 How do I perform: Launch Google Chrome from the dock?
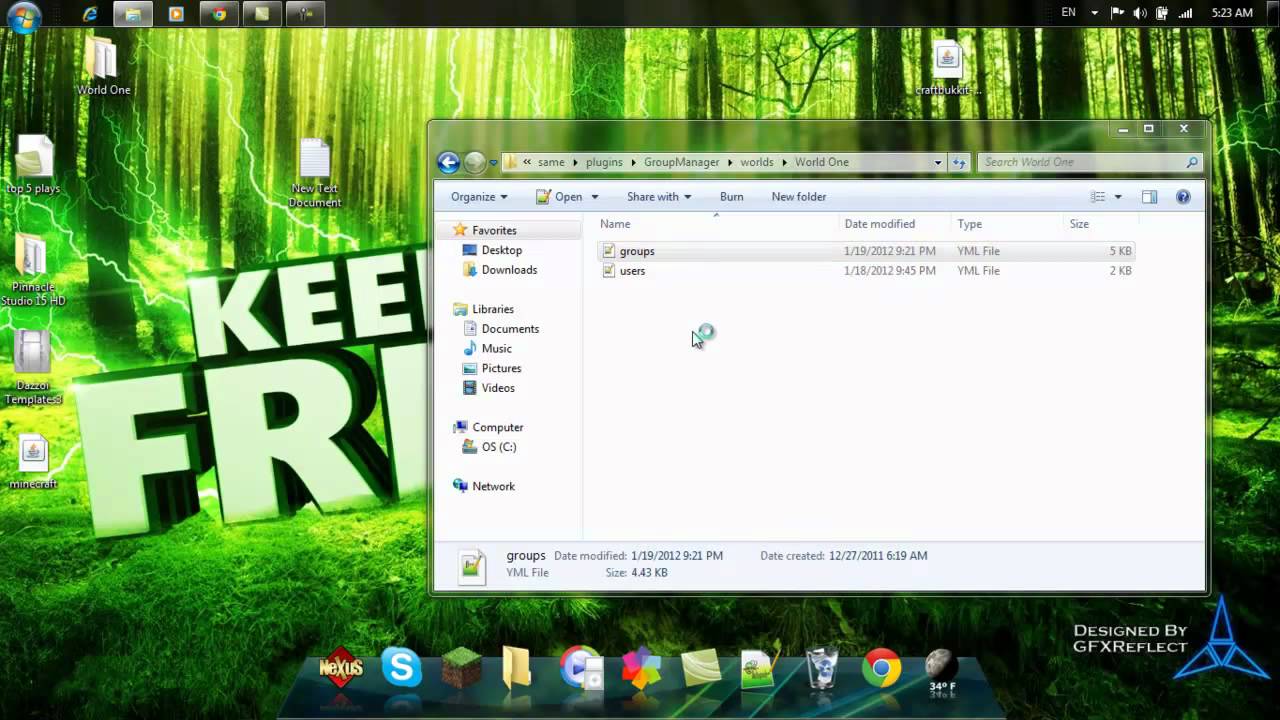tap(881, 668)
